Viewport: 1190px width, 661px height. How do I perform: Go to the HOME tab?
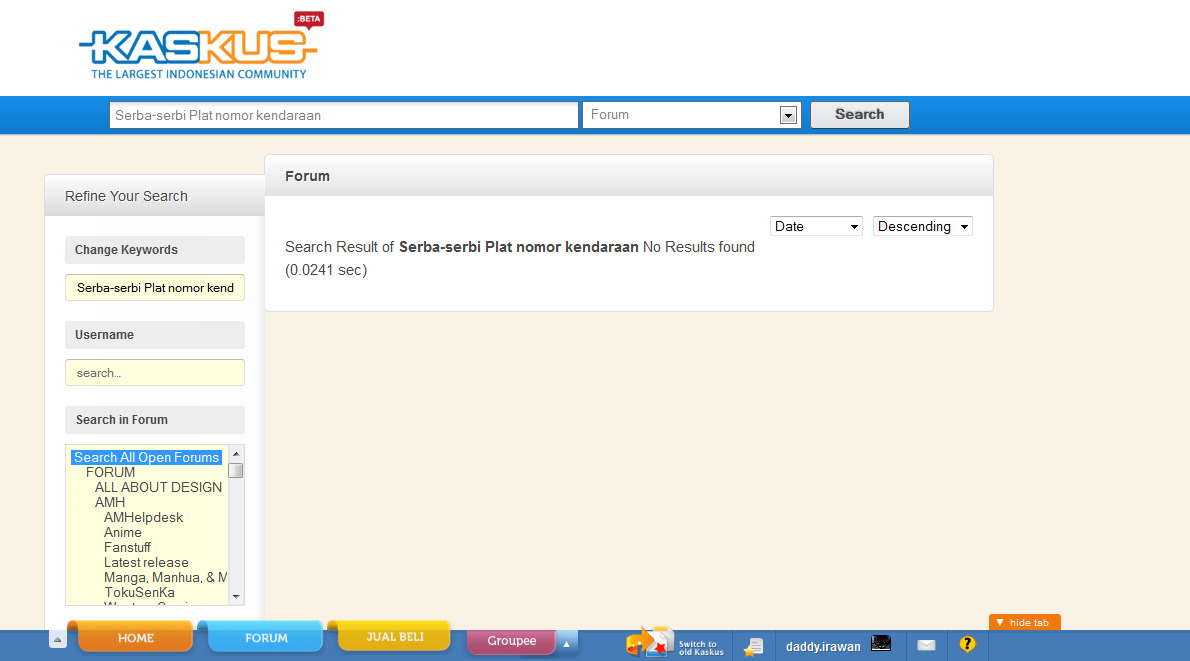[136, 637]
